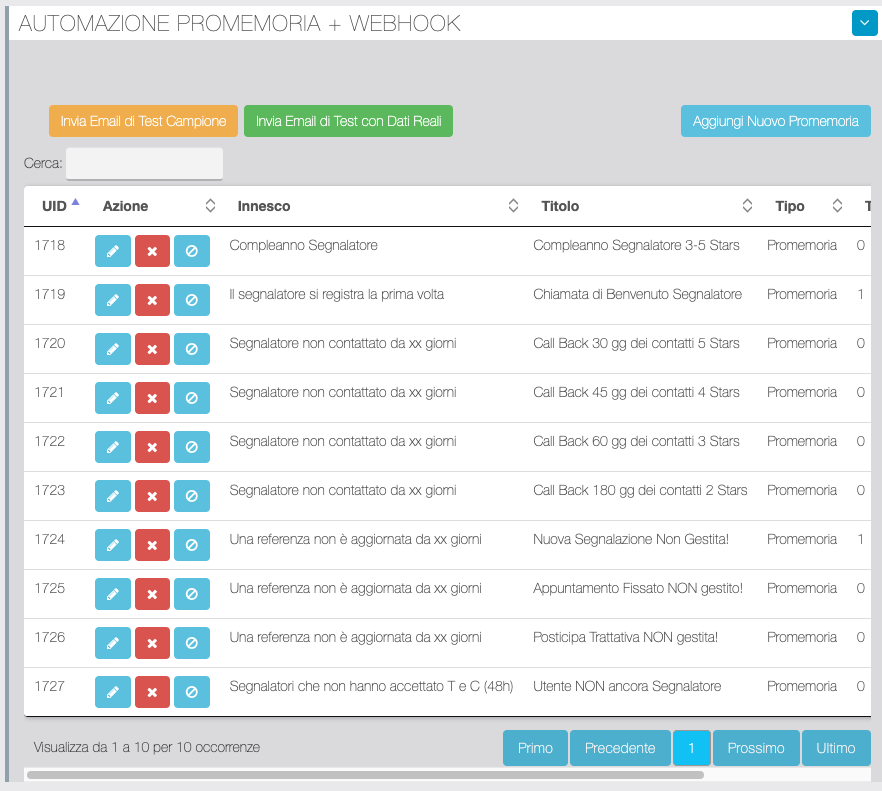Collapse the Automazione Promemoria panel chevron
This screenshot has width=882, height=791.
(x=864, y=23)
